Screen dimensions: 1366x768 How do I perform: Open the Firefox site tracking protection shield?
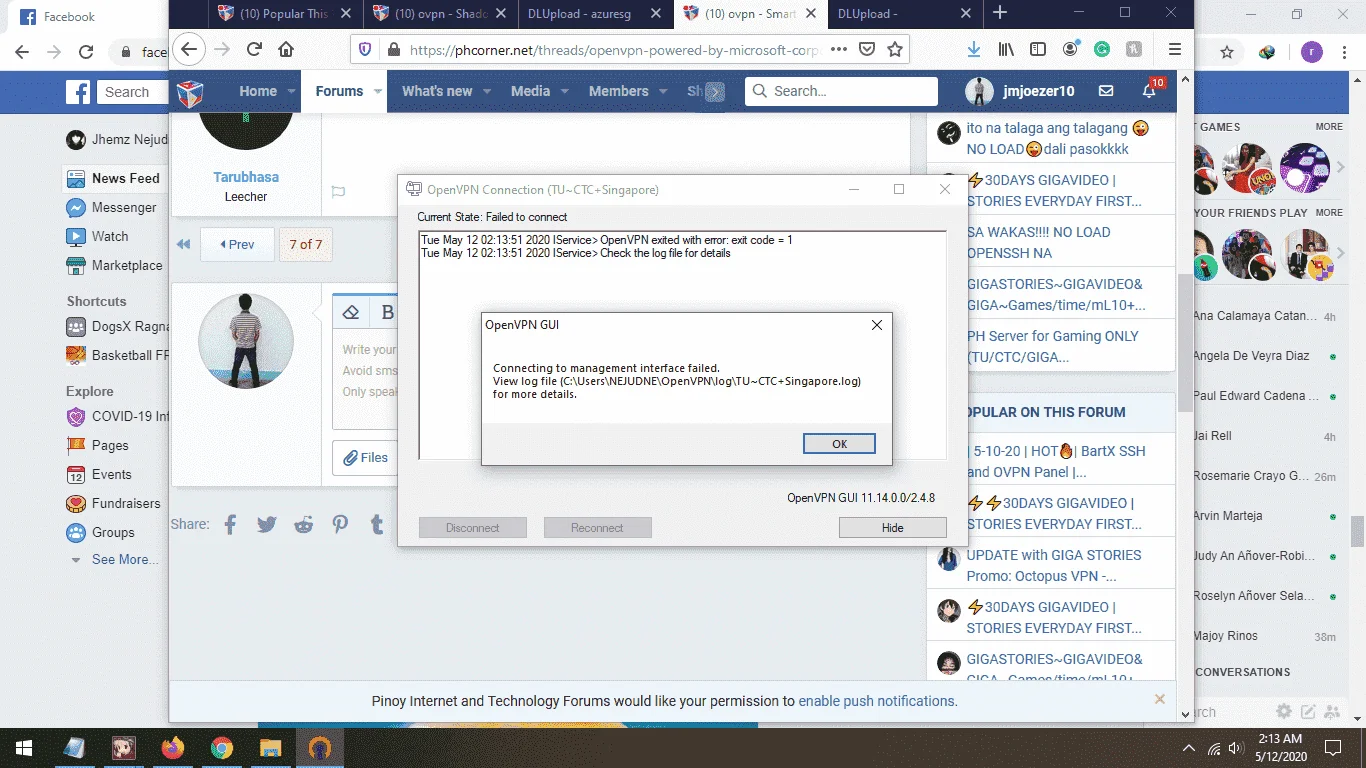point(365,49)
